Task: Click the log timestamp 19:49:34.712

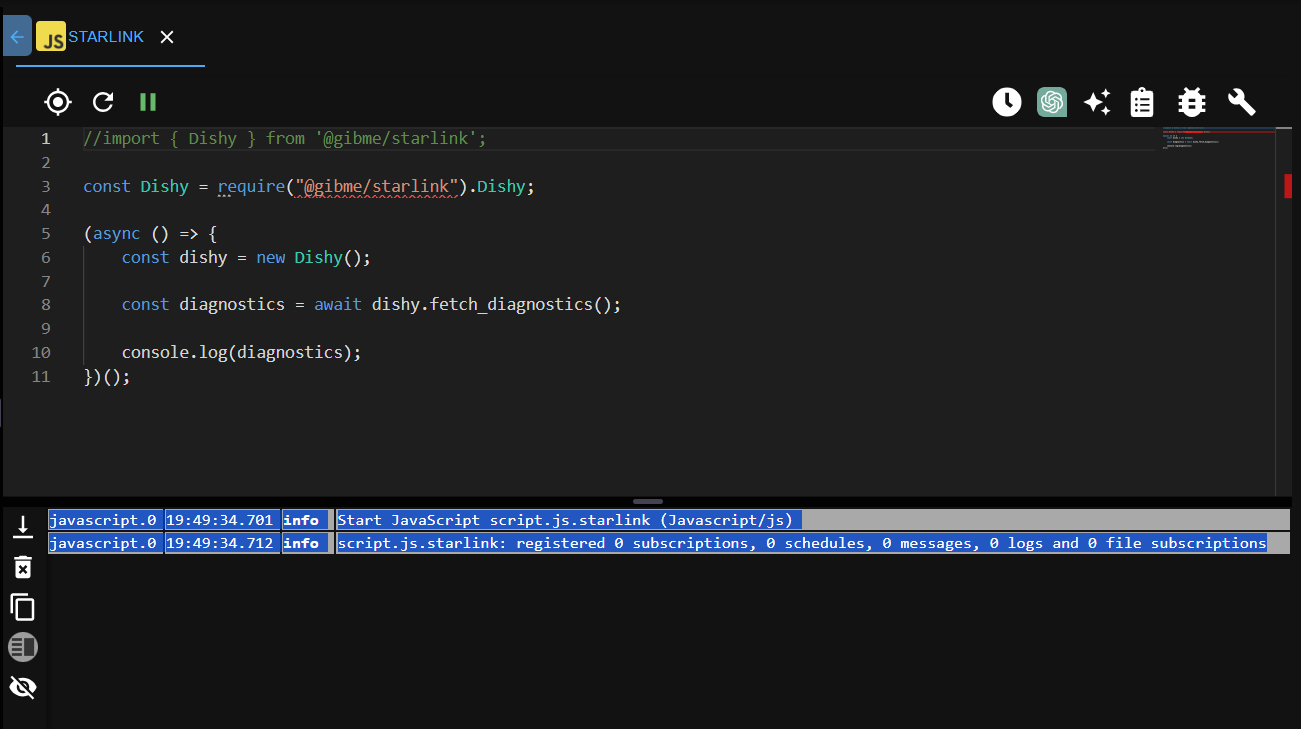Action: [x=219, y=543]
